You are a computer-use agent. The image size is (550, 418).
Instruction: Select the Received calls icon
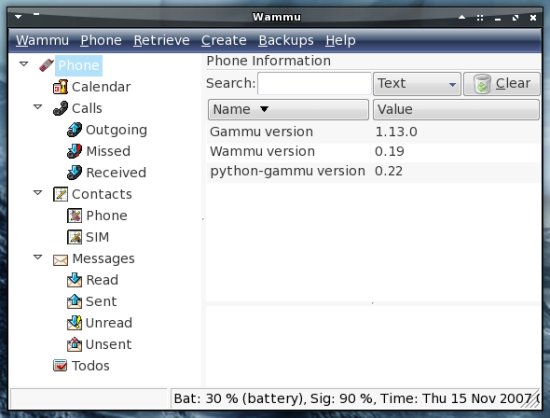[74, 173]
